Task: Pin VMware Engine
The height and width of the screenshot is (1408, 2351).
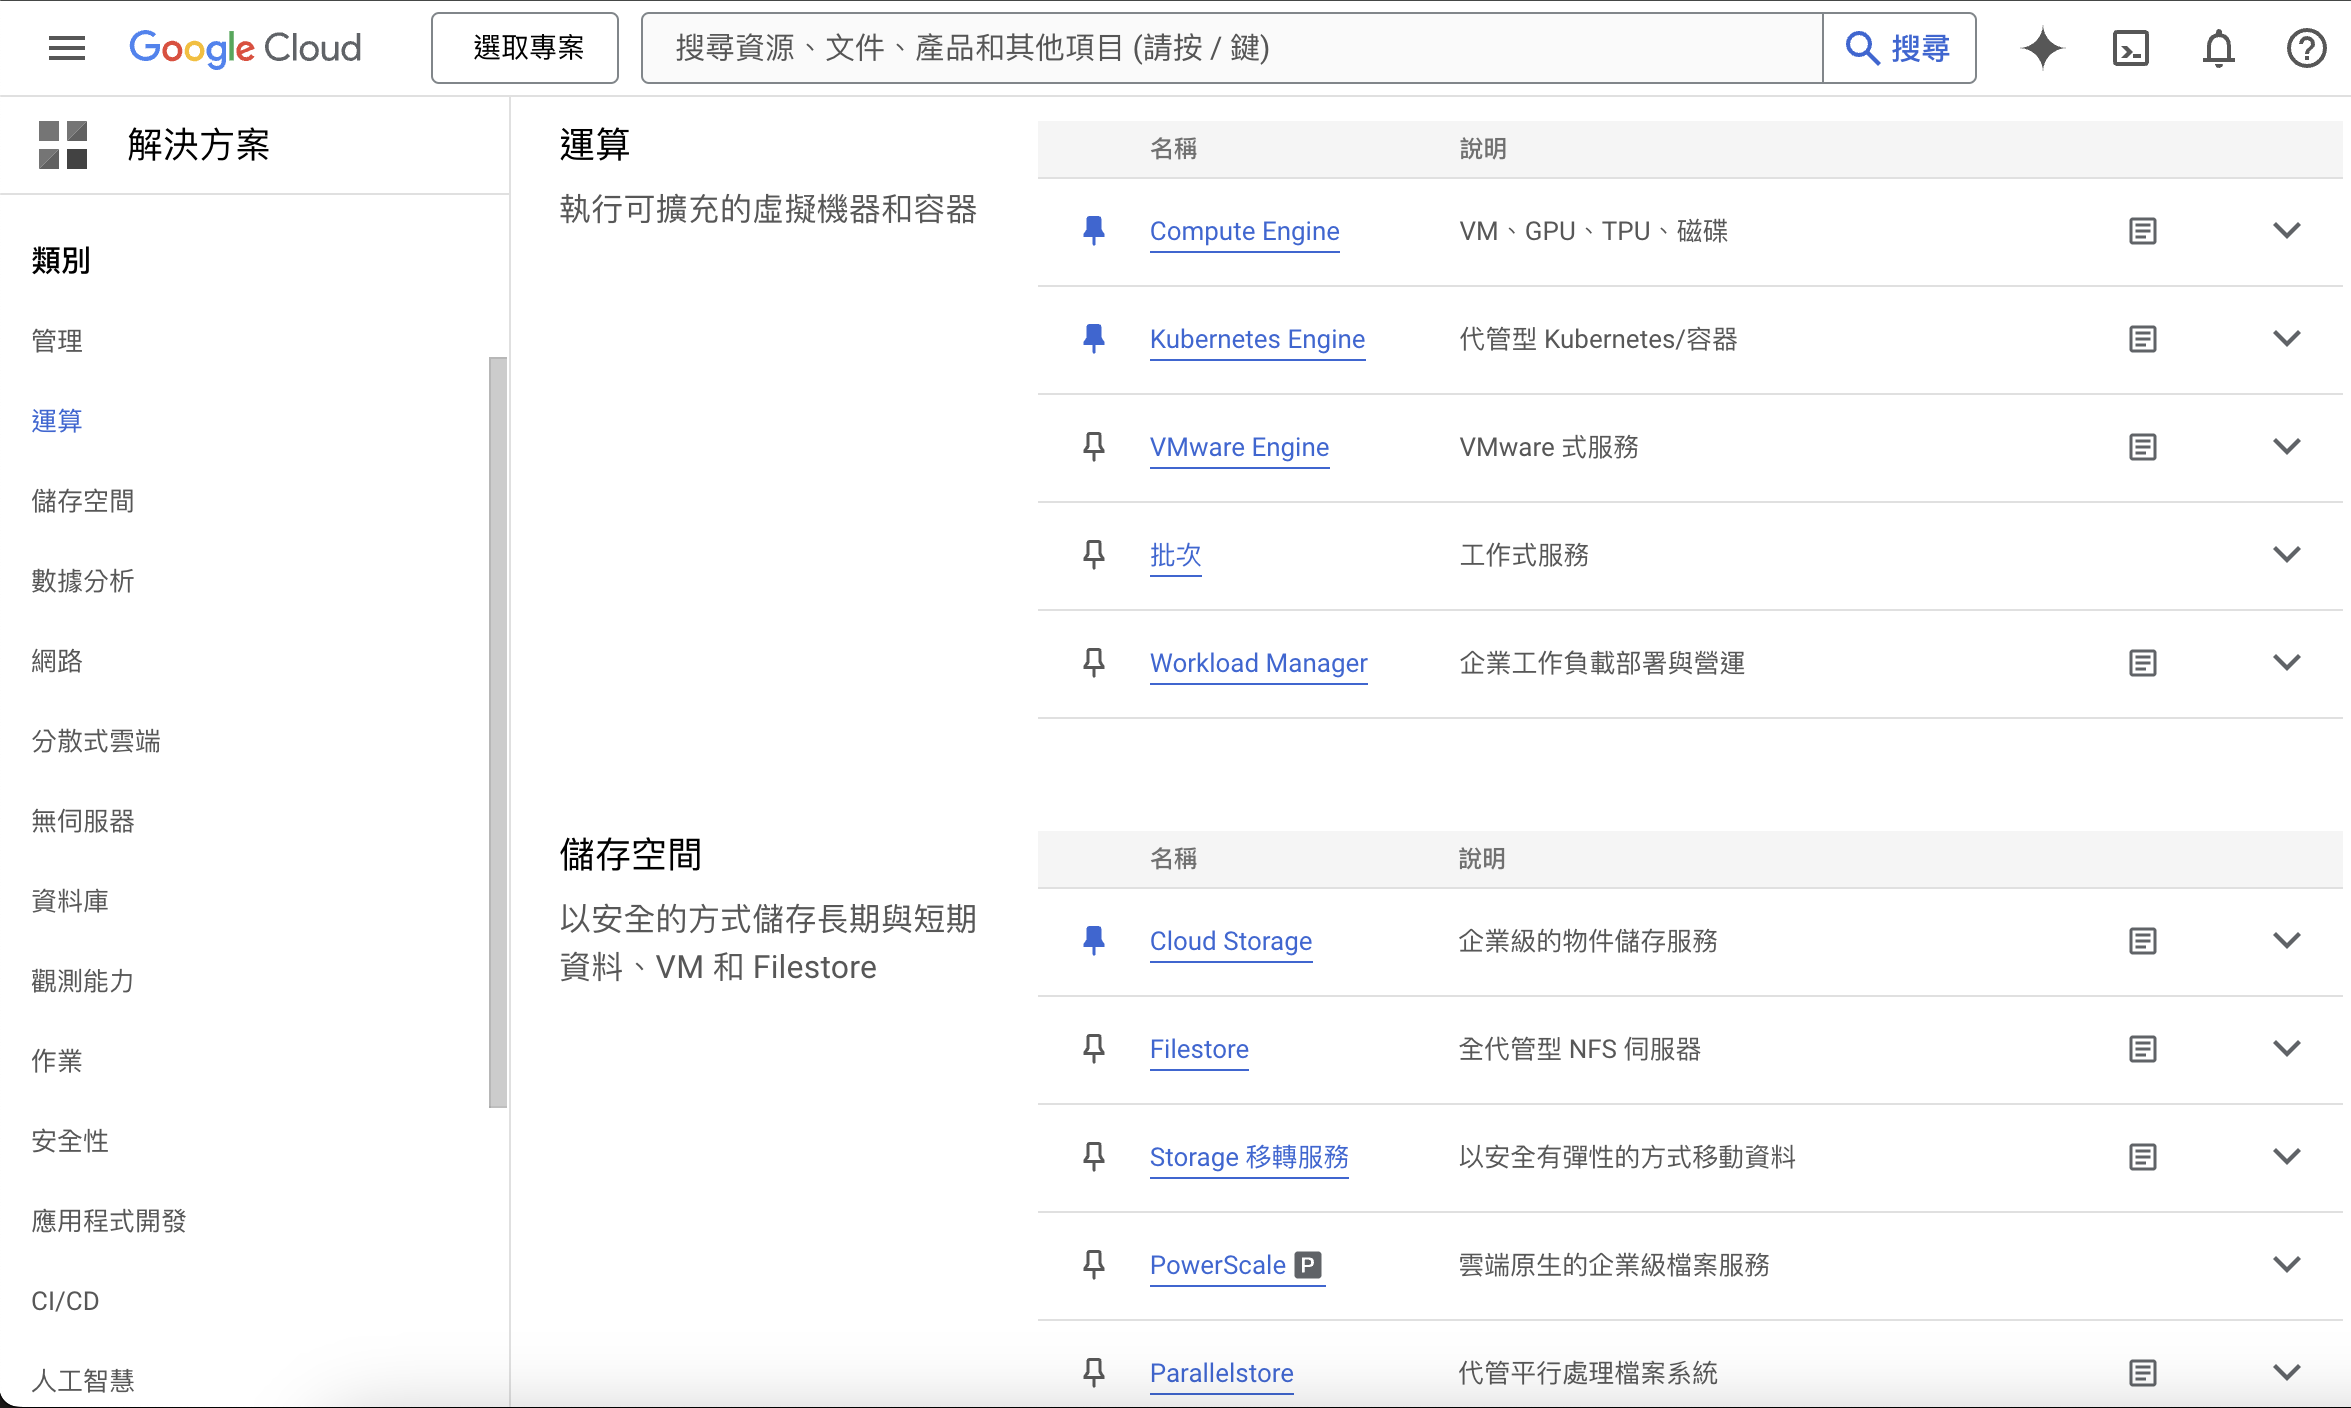Action: [1094, 447]
